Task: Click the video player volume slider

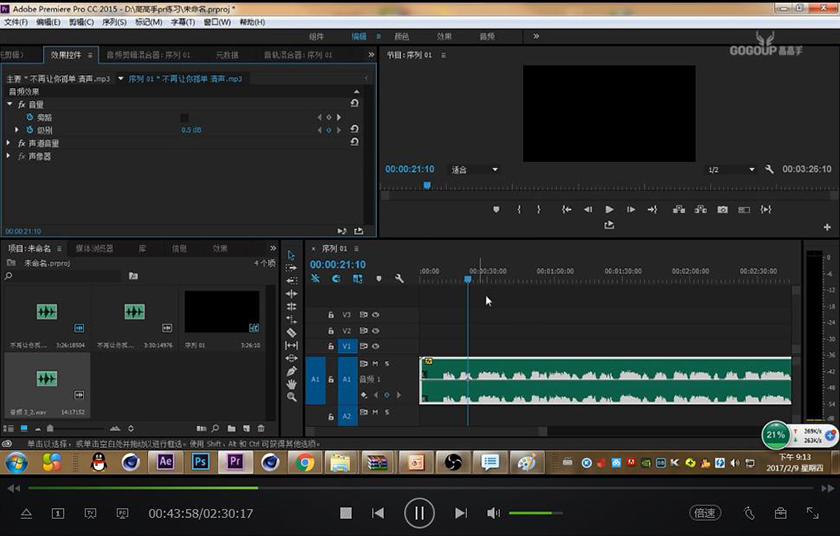Action: click(x=536, y=513)
